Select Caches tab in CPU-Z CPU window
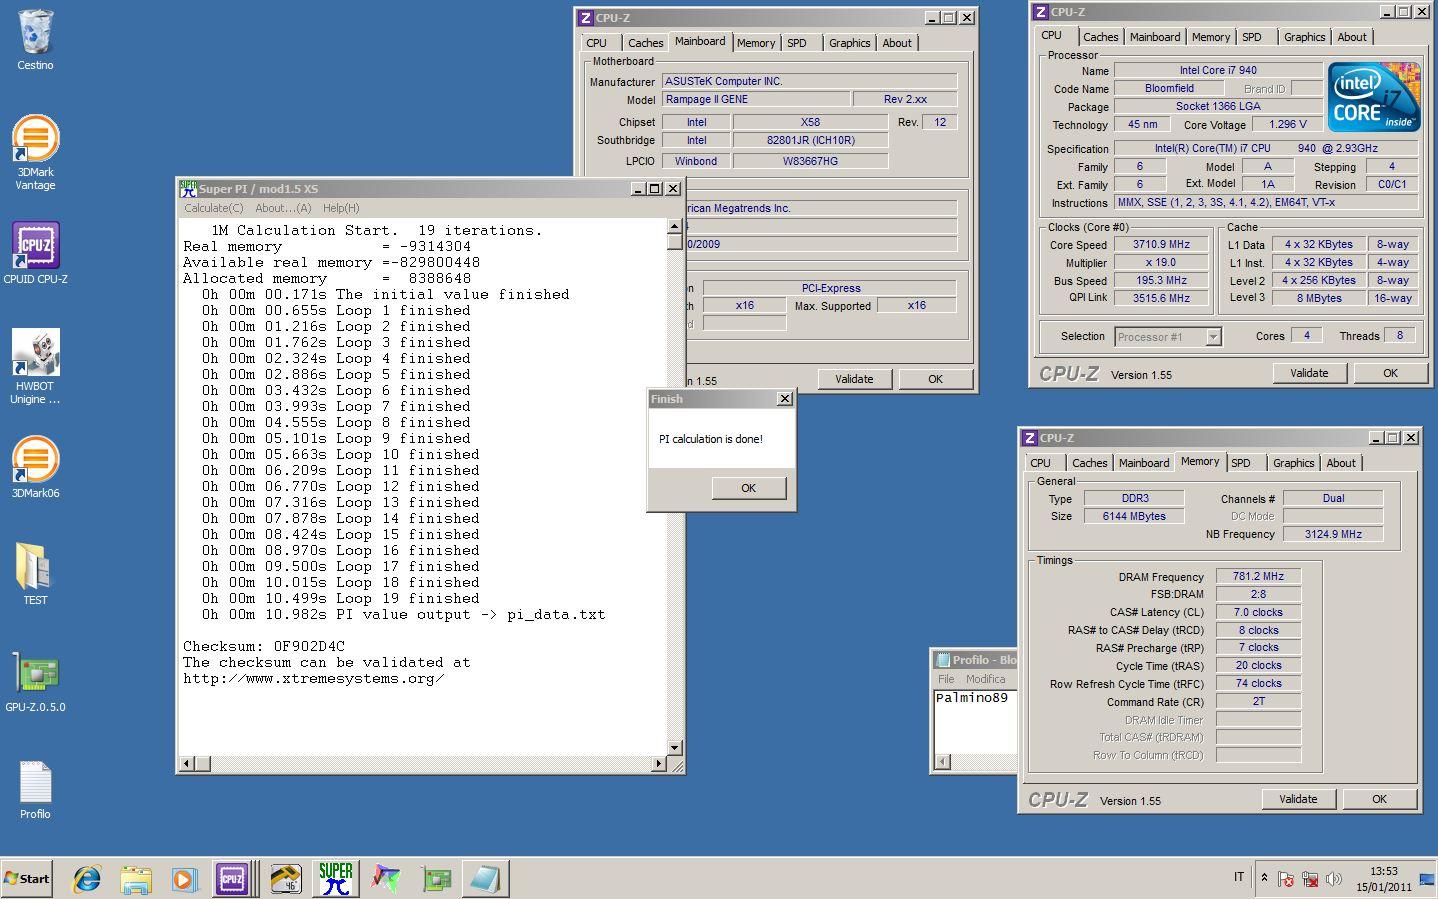The image size is (1438, 899). (x=1100, y=37)
